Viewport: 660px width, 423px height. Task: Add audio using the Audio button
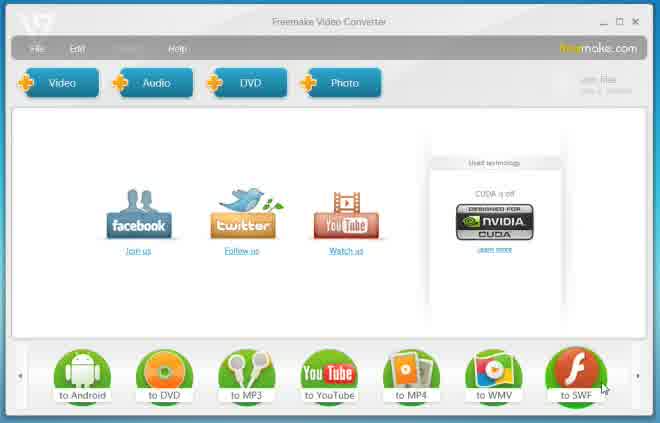pyautogui.click(x=153, y=83)
